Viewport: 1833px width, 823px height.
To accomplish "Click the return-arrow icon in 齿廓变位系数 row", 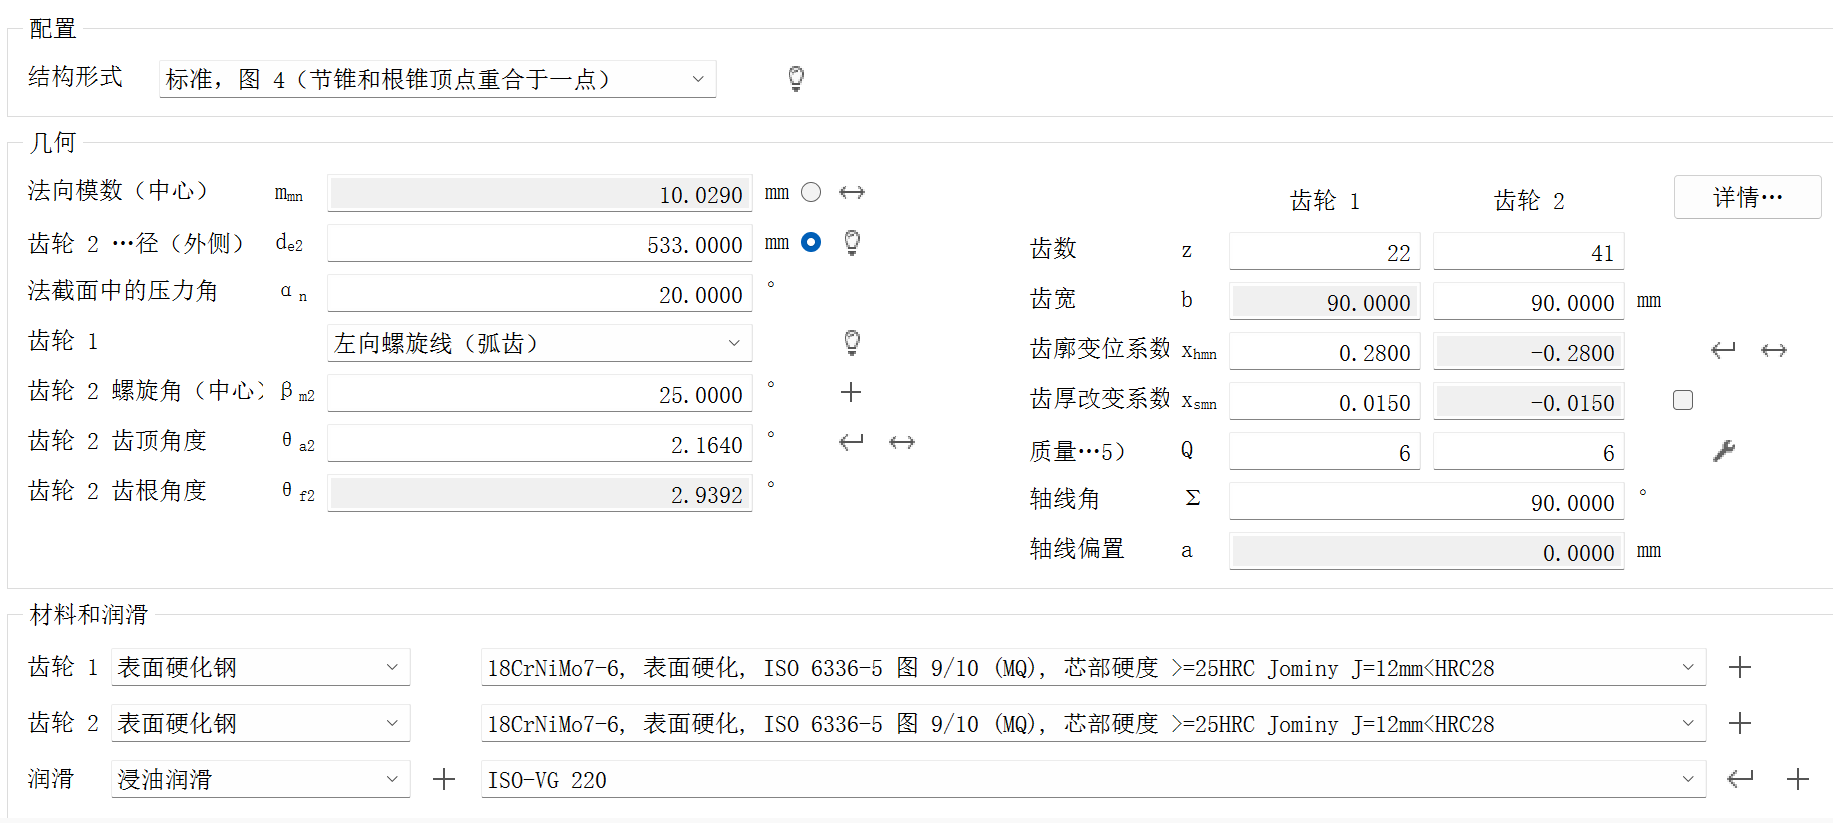I will pyautogui.click(x=1723, y=350).
